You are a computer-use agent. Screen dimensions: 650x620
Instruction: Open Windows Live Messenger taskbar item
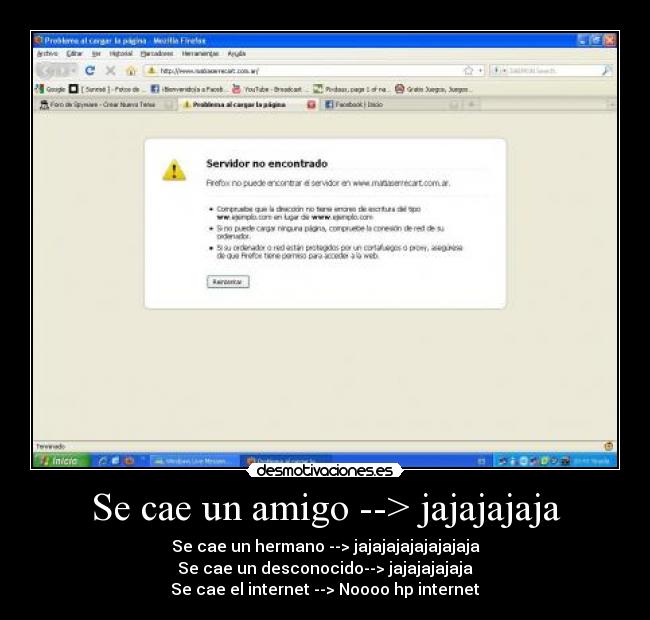[x=195, y=461]
